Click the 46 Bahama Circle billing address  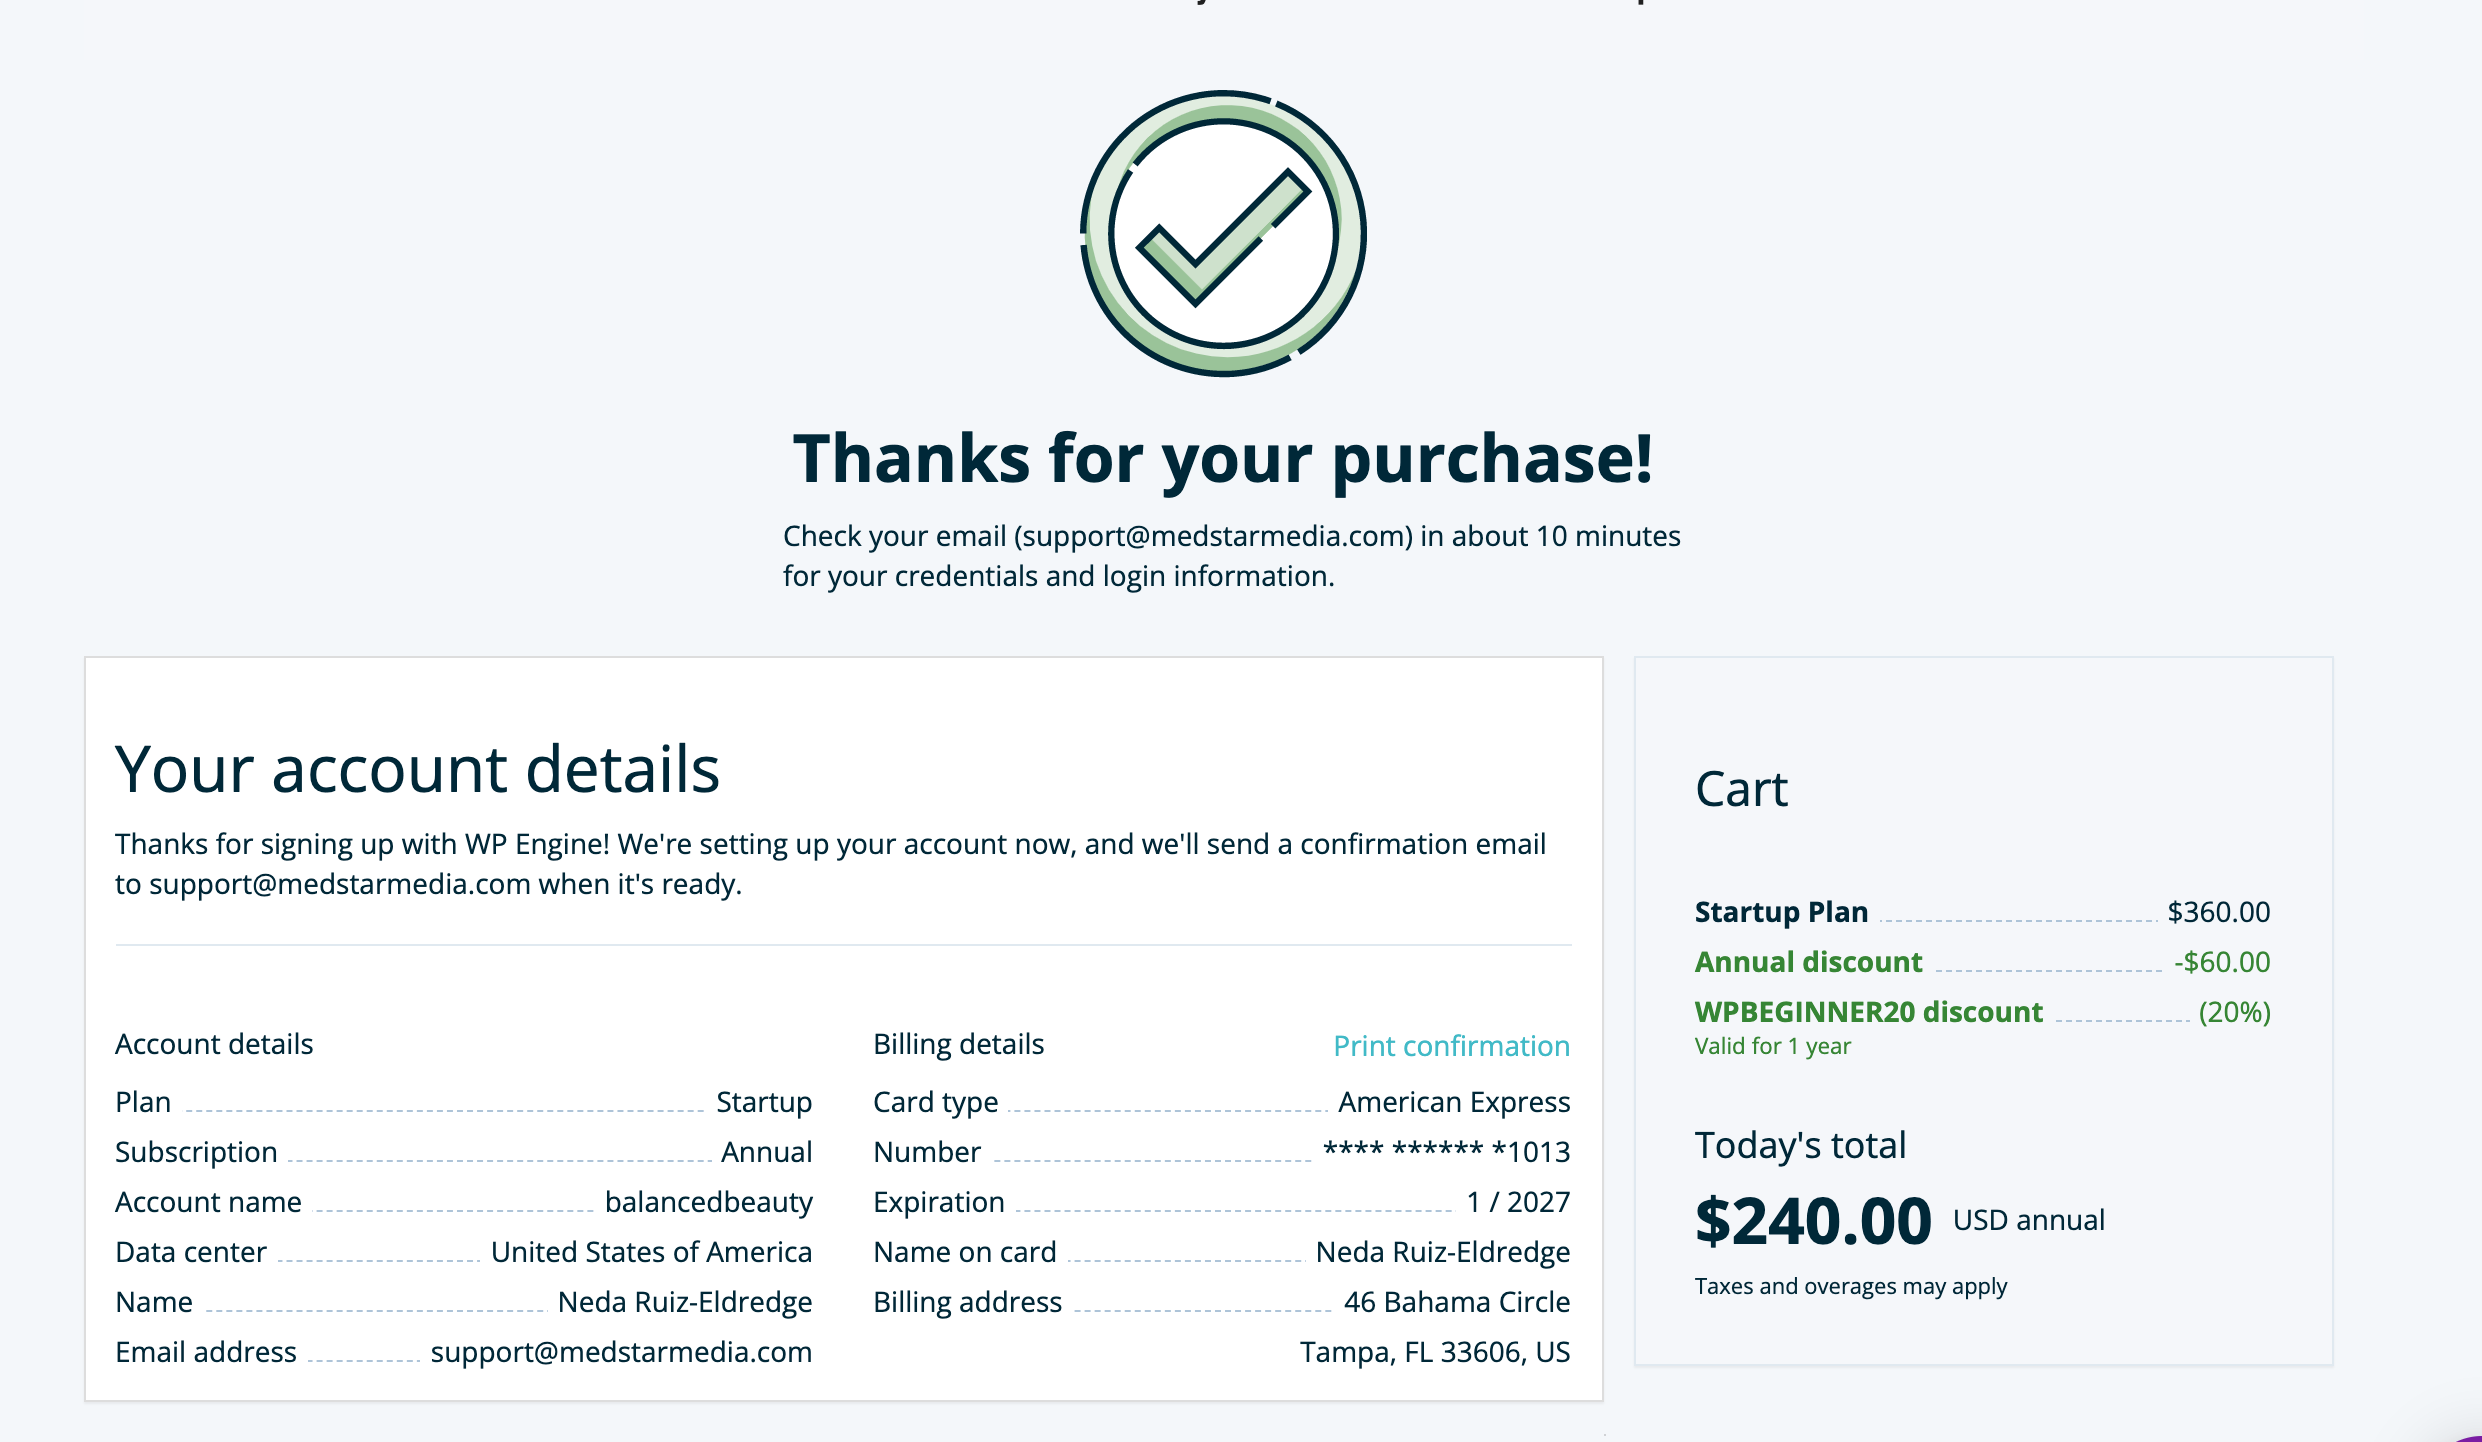pos(1457,1302)
